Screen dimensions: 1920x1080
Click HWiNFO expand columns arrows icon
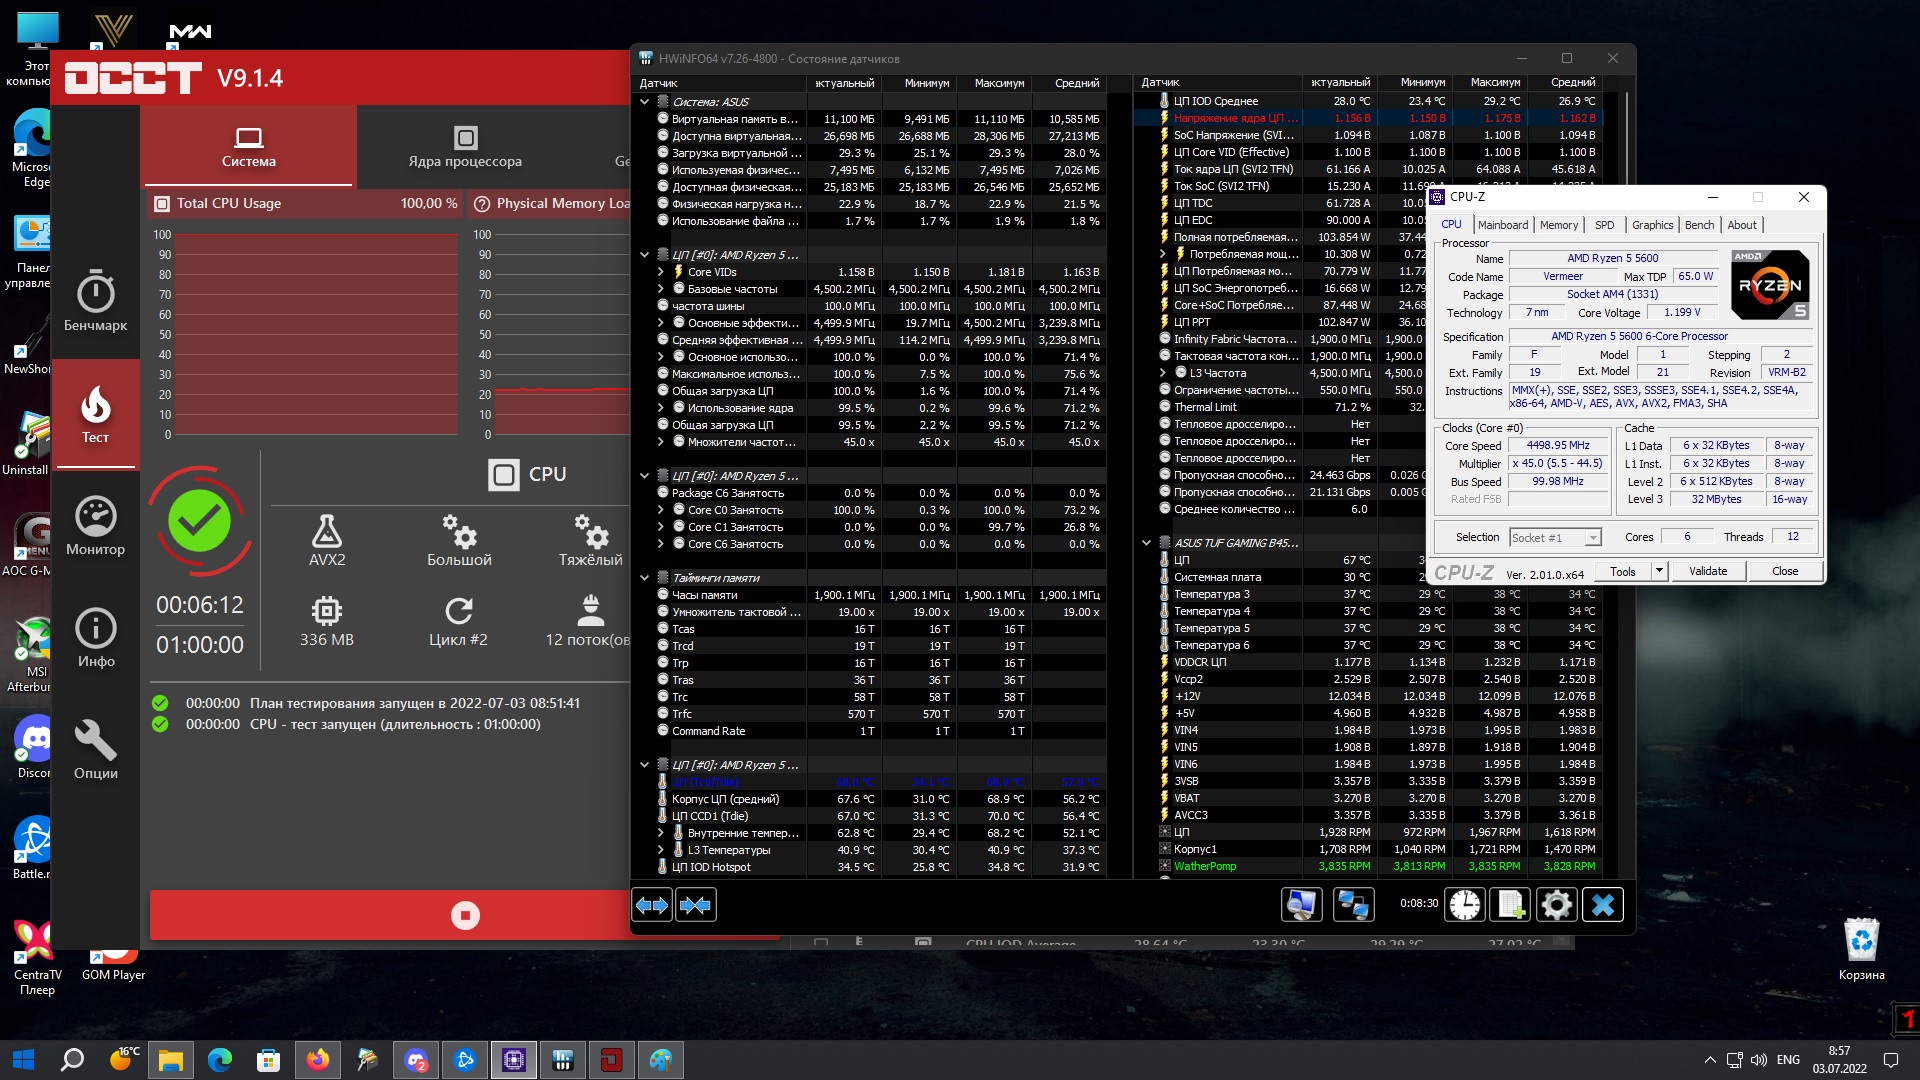point(652,905)
